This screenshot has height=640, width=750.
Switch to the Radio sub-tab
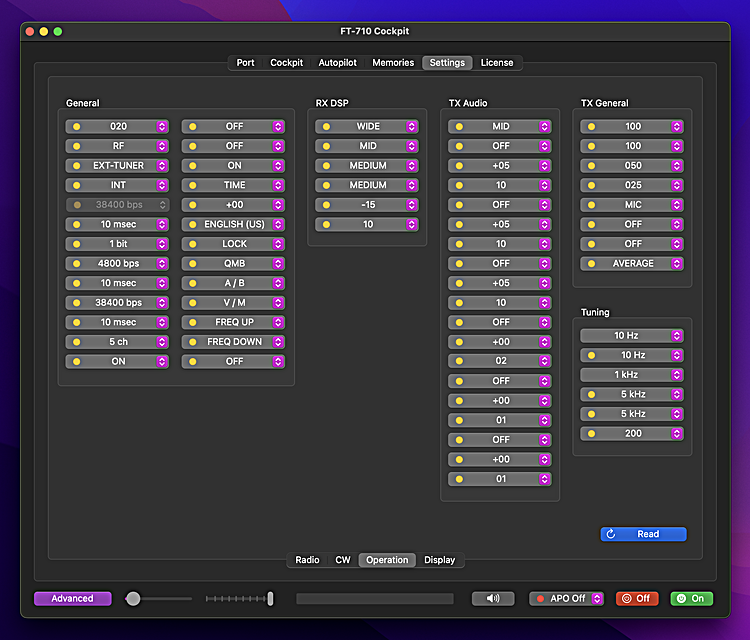pyautogui.click(x=307, y=560)
